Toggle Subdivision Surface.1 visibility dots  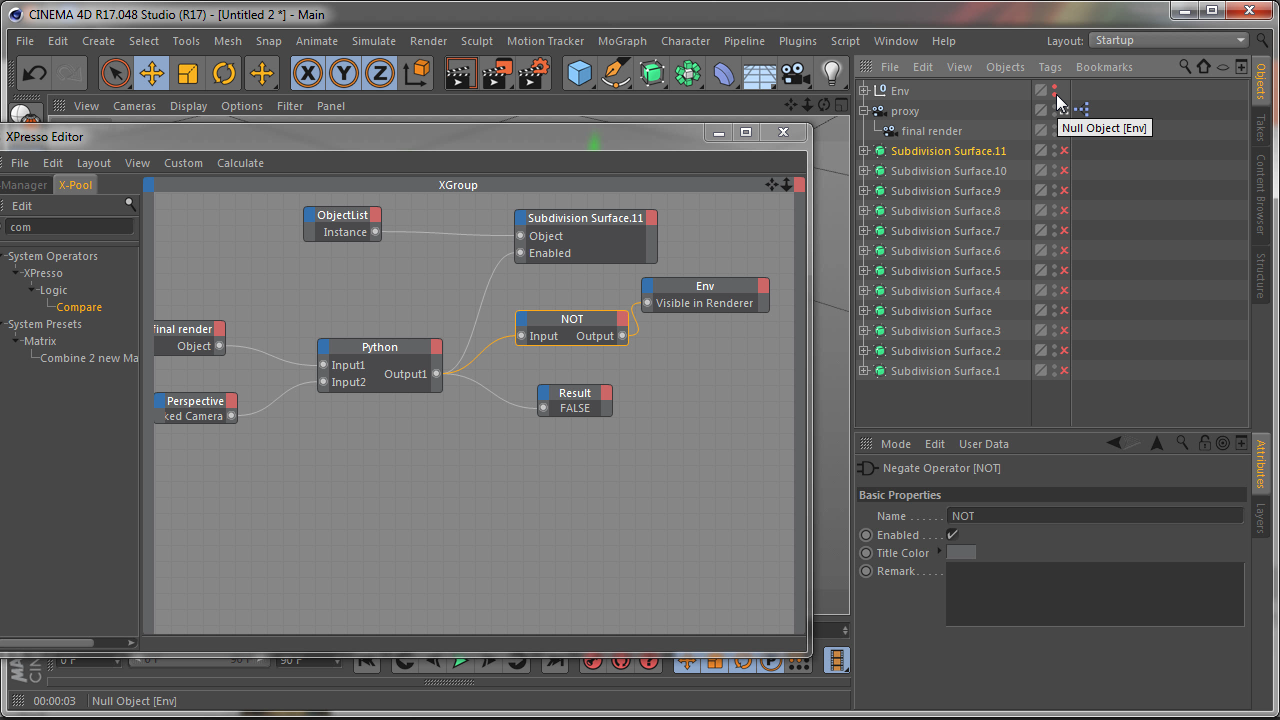1054,371
